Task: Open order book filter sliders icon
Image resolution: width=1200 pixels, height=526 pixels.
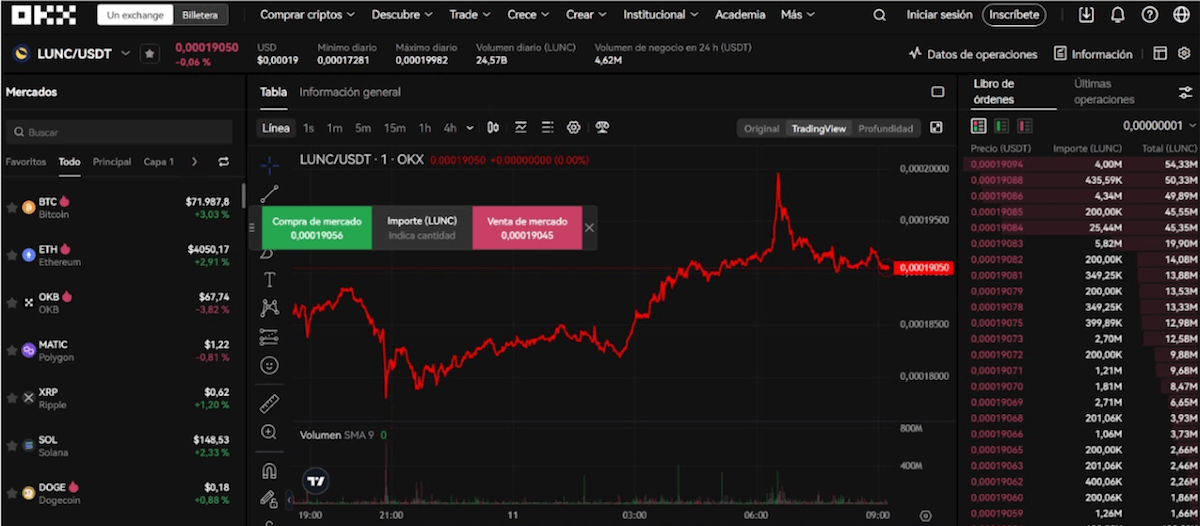Action: pyautogui.click(x=1185, y=92)
